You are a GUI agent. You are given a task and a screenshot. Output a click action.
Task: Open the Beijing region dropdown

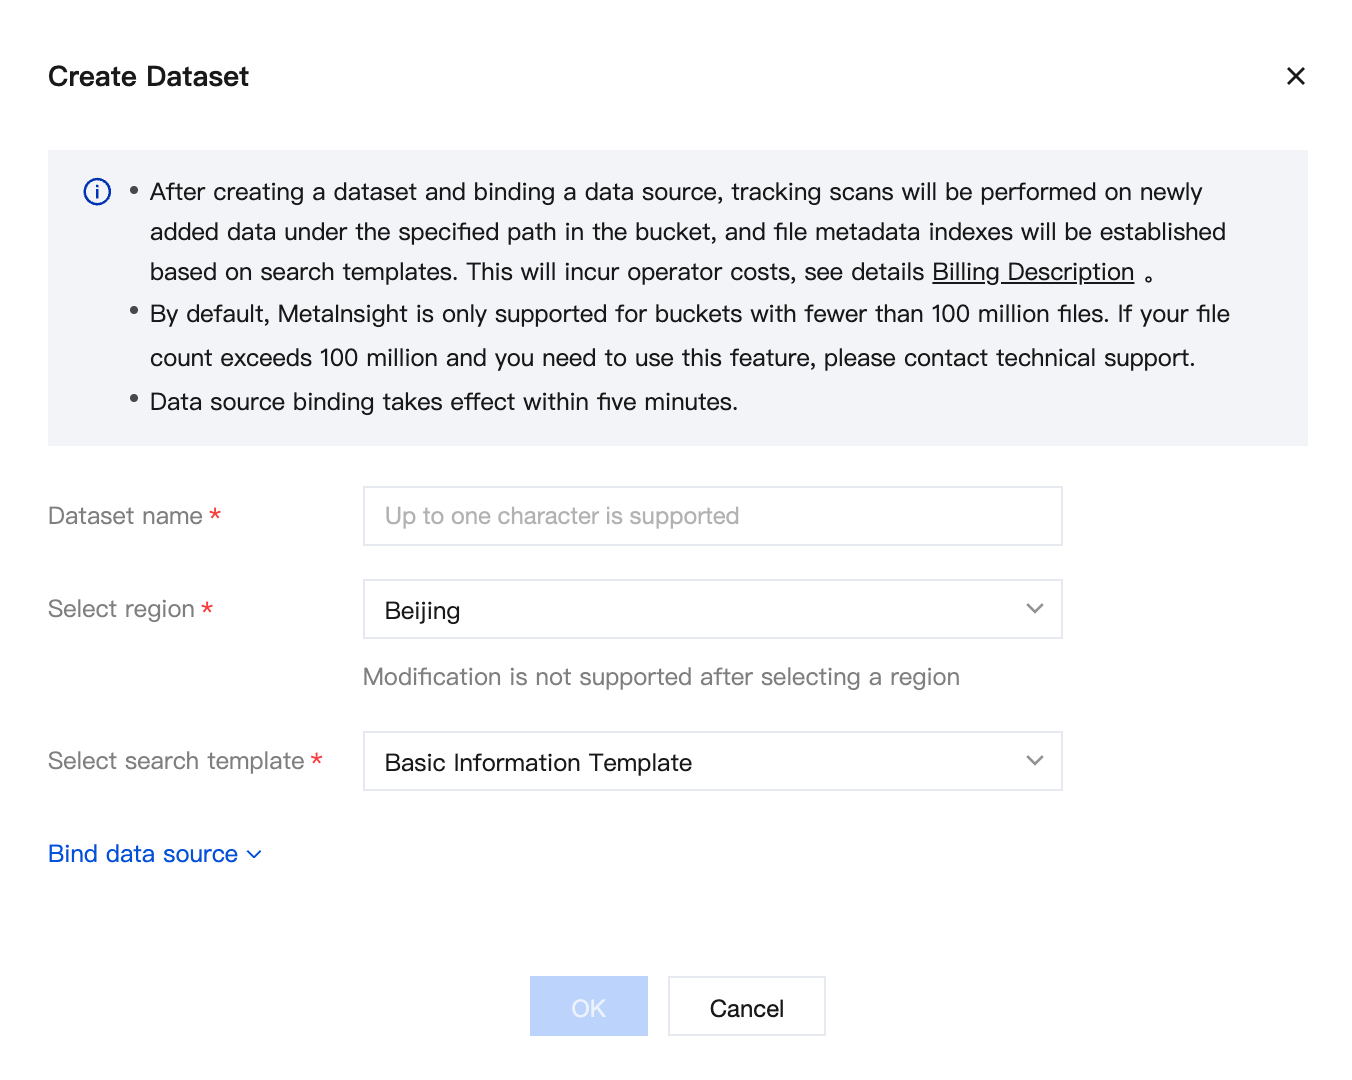pos(712,609)
